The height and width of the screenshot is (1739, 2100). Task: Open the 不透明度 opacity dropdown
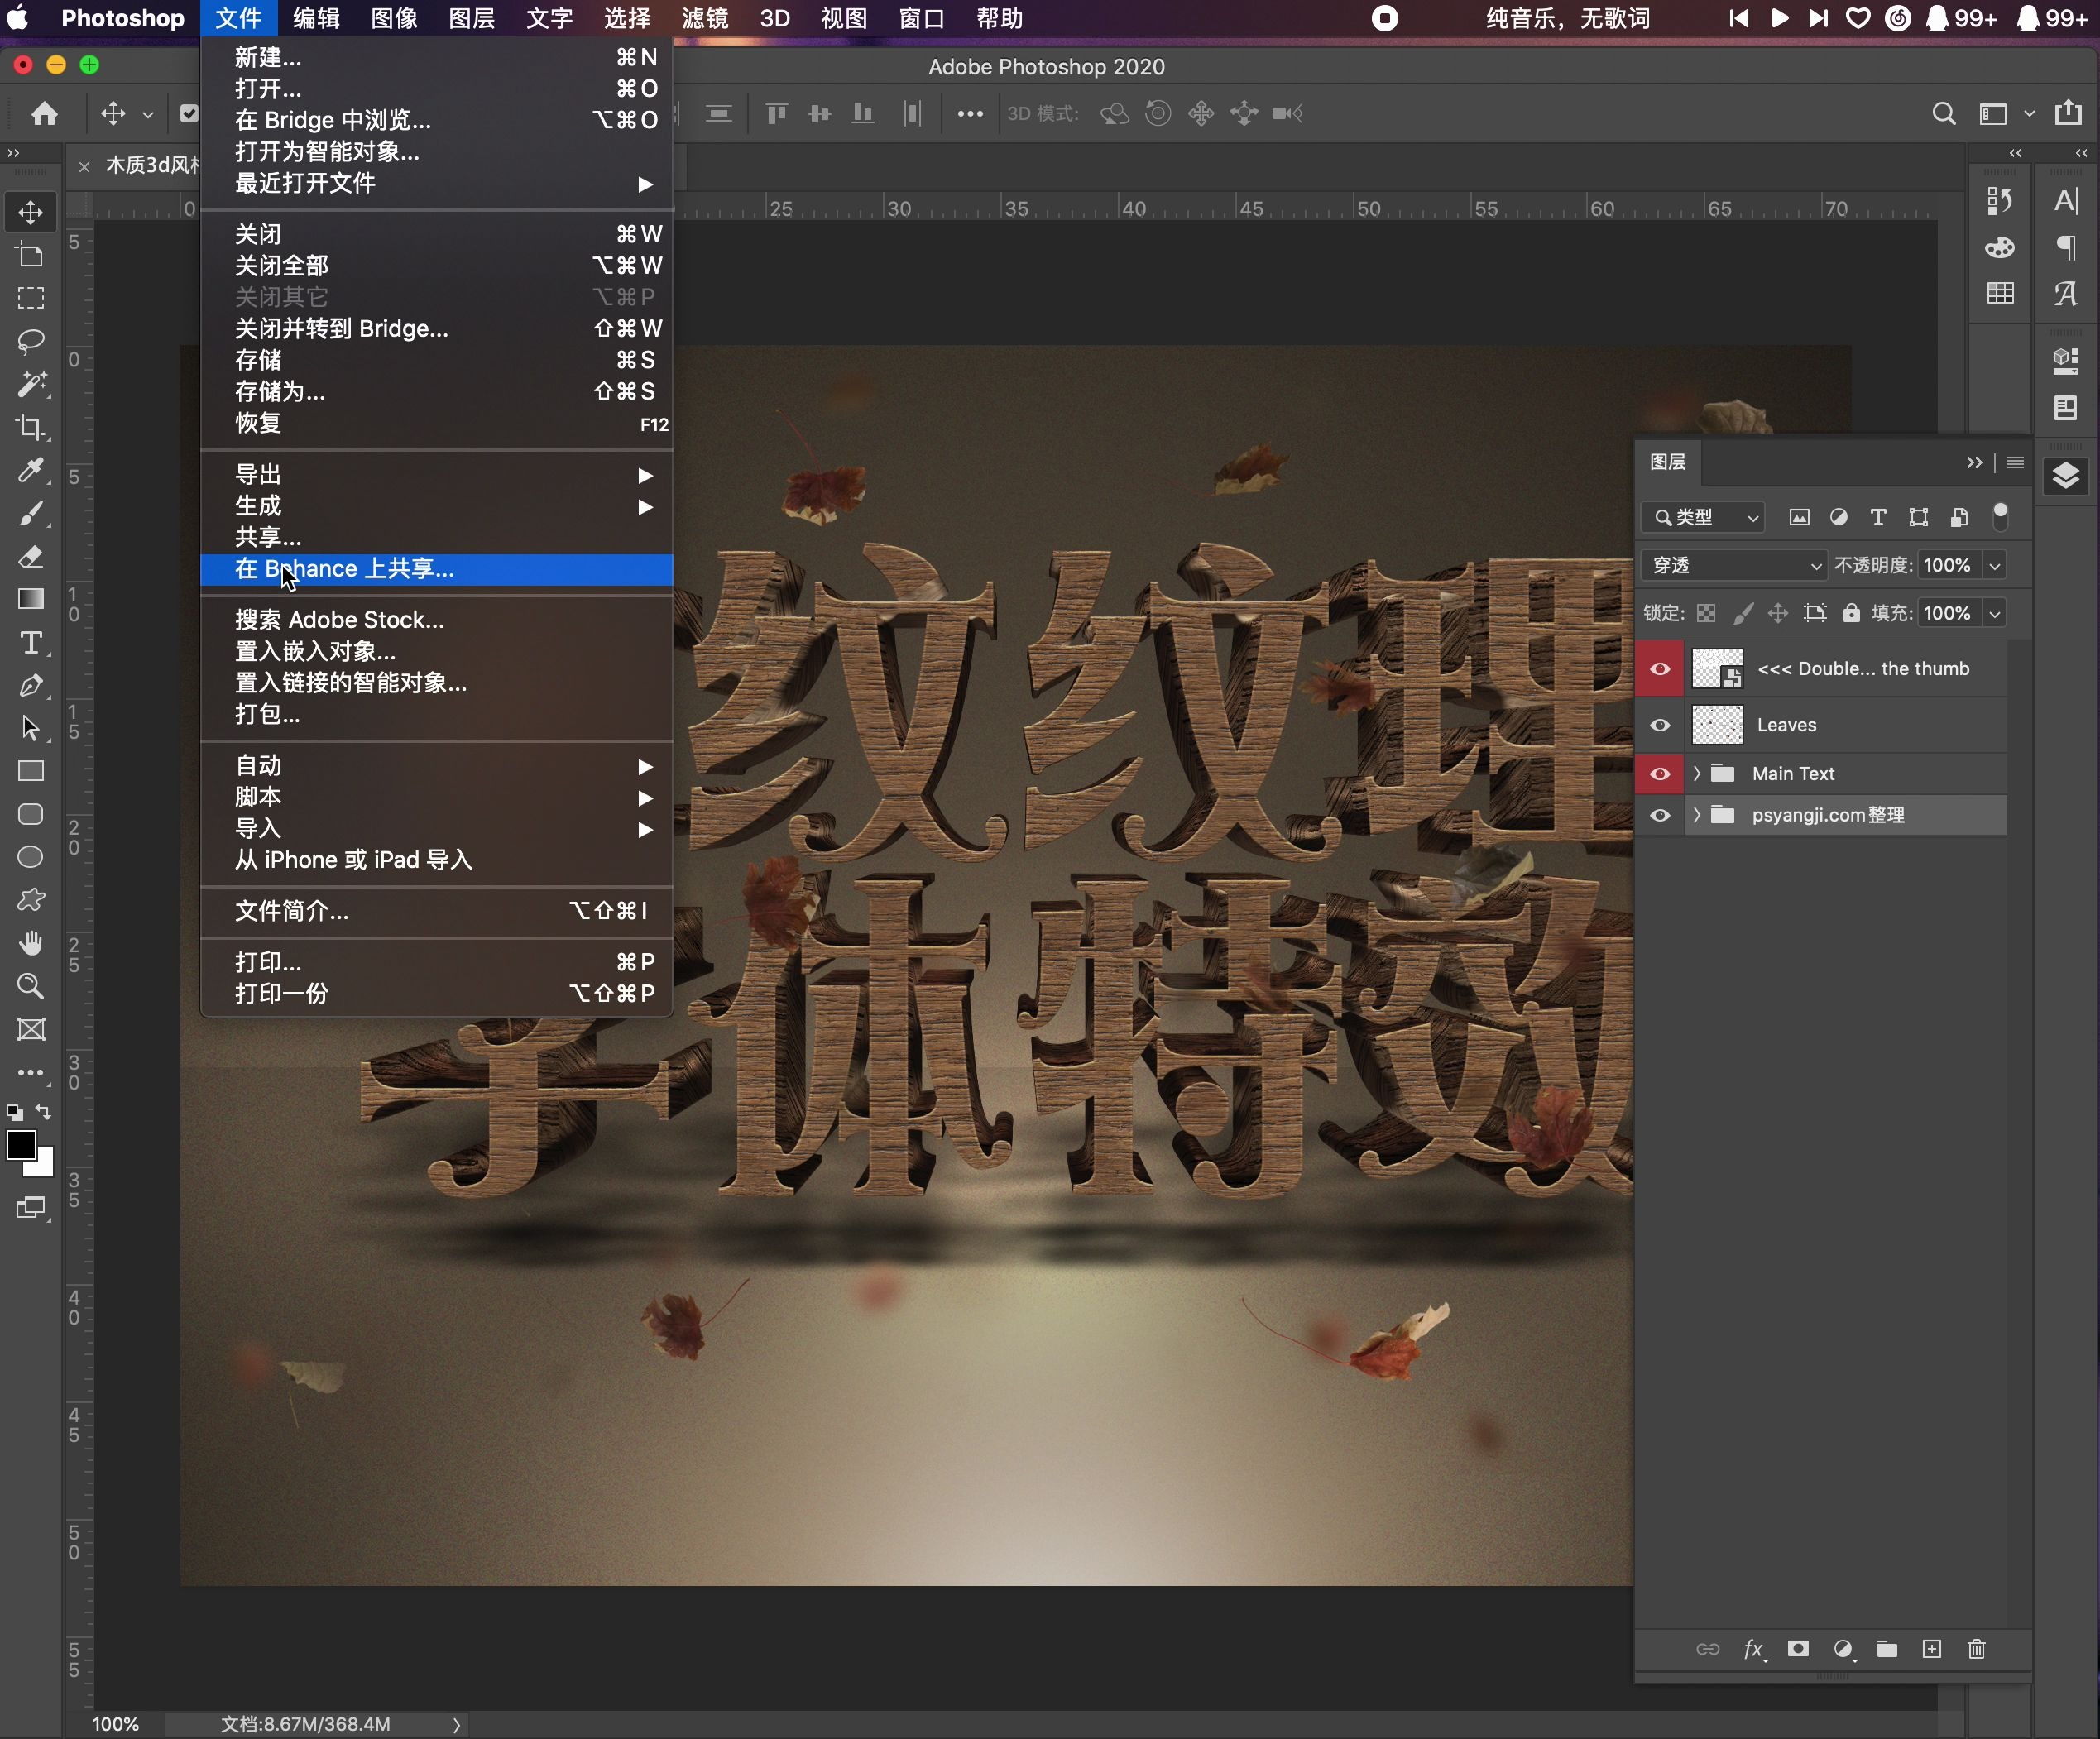tap(1996, 565)
